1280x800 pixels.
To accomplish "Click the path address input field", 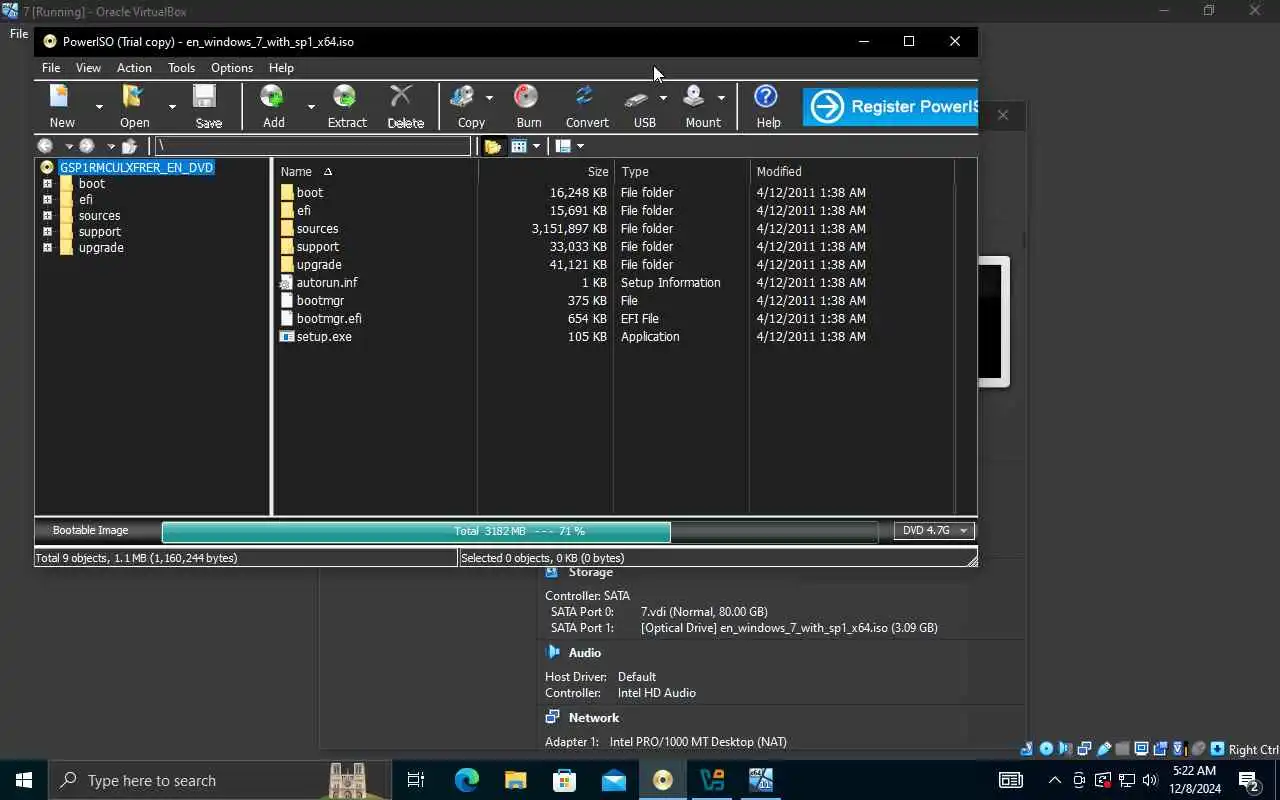I will (x=312, y=146).
